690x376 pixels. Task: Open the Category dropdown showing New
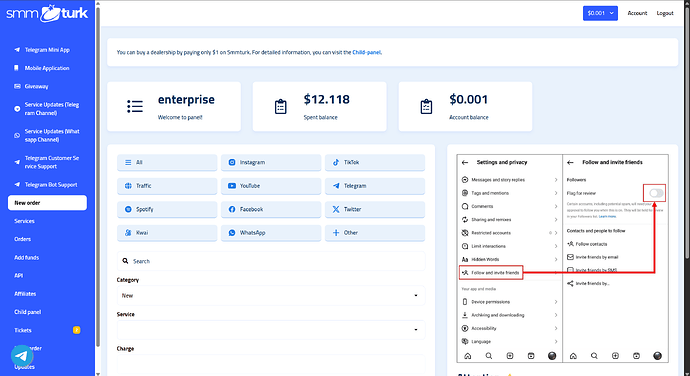271,295
